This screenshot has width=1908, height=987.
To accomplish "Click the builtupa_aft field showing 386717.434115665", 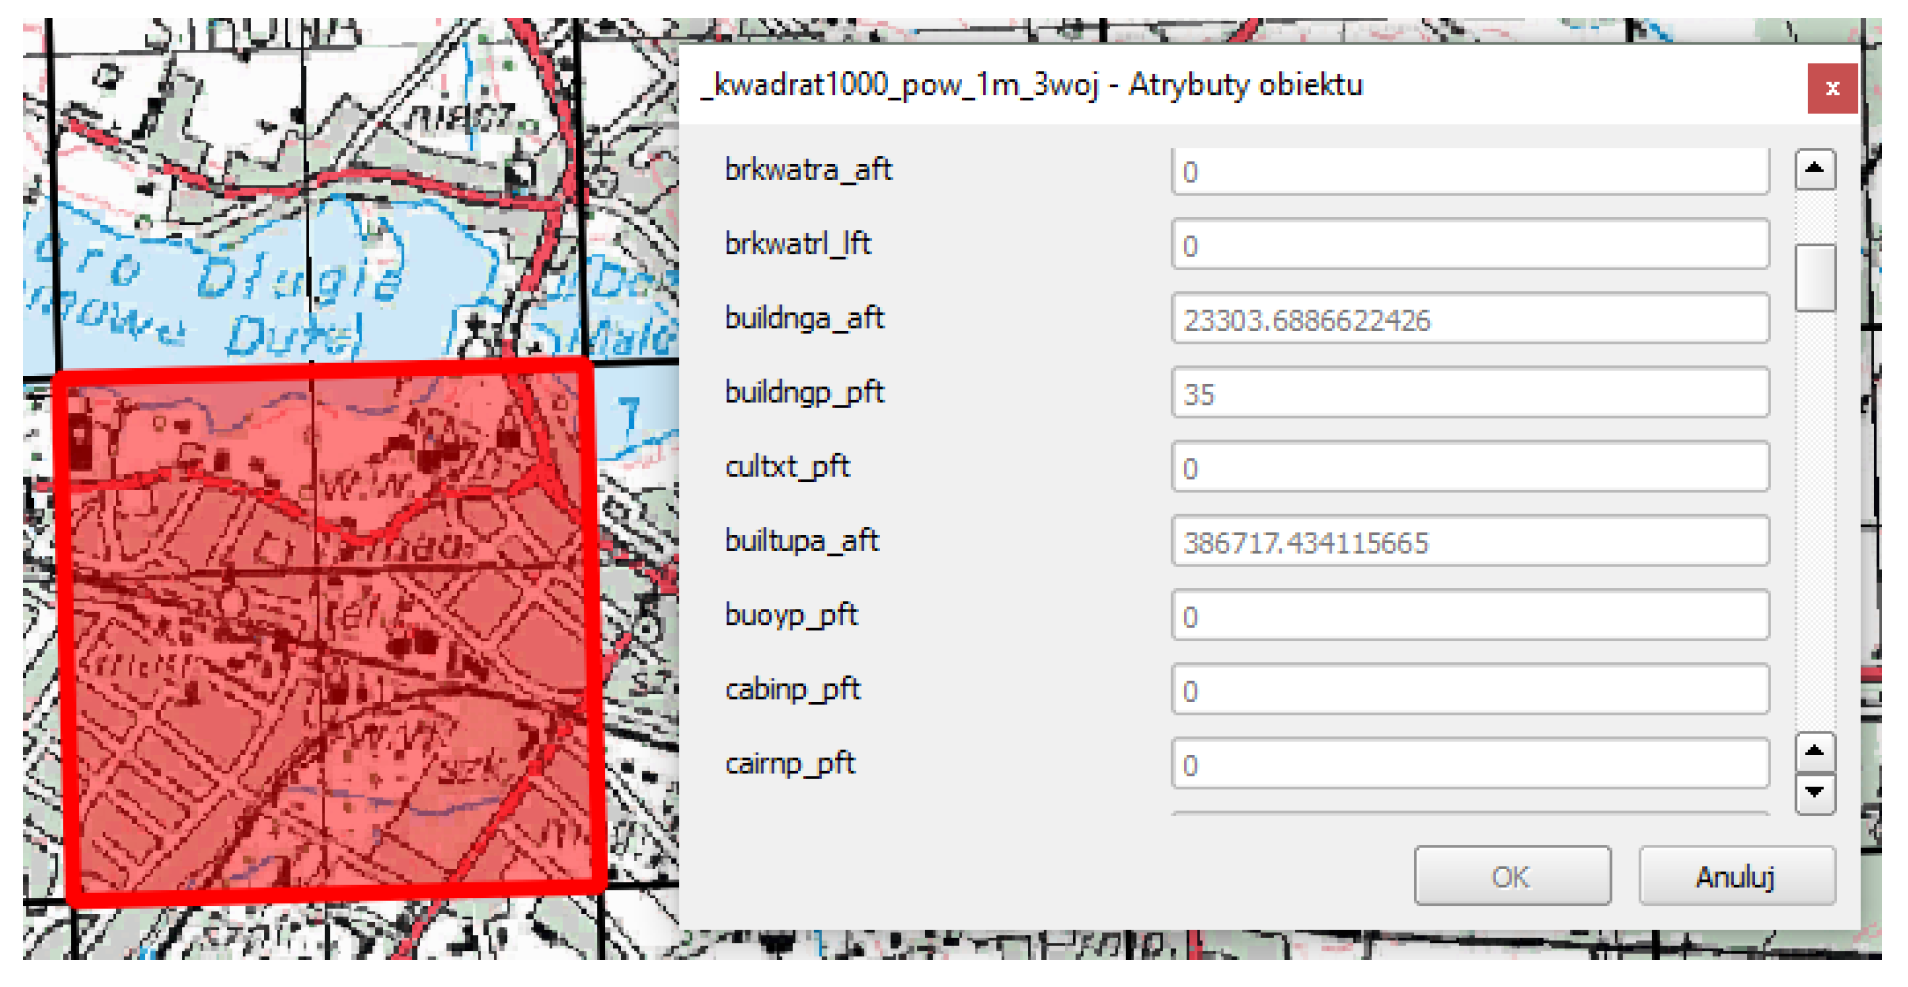I will pos(1468,542).
